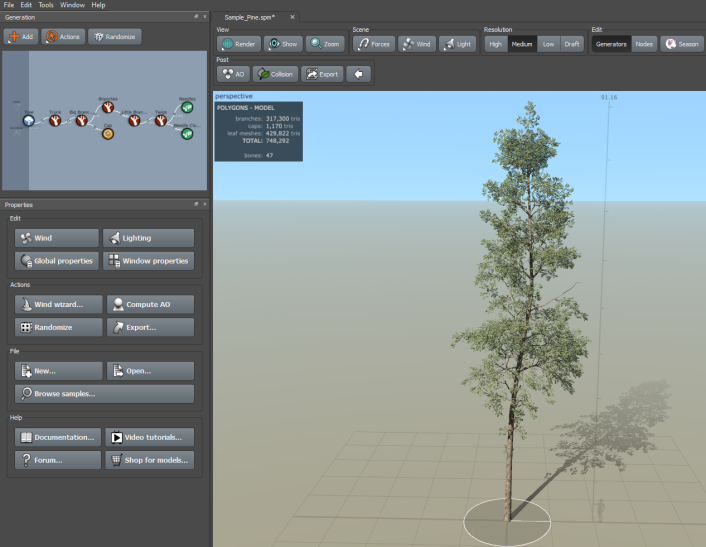
Task: Click the AO post-processing button
Action: point(233,74)
